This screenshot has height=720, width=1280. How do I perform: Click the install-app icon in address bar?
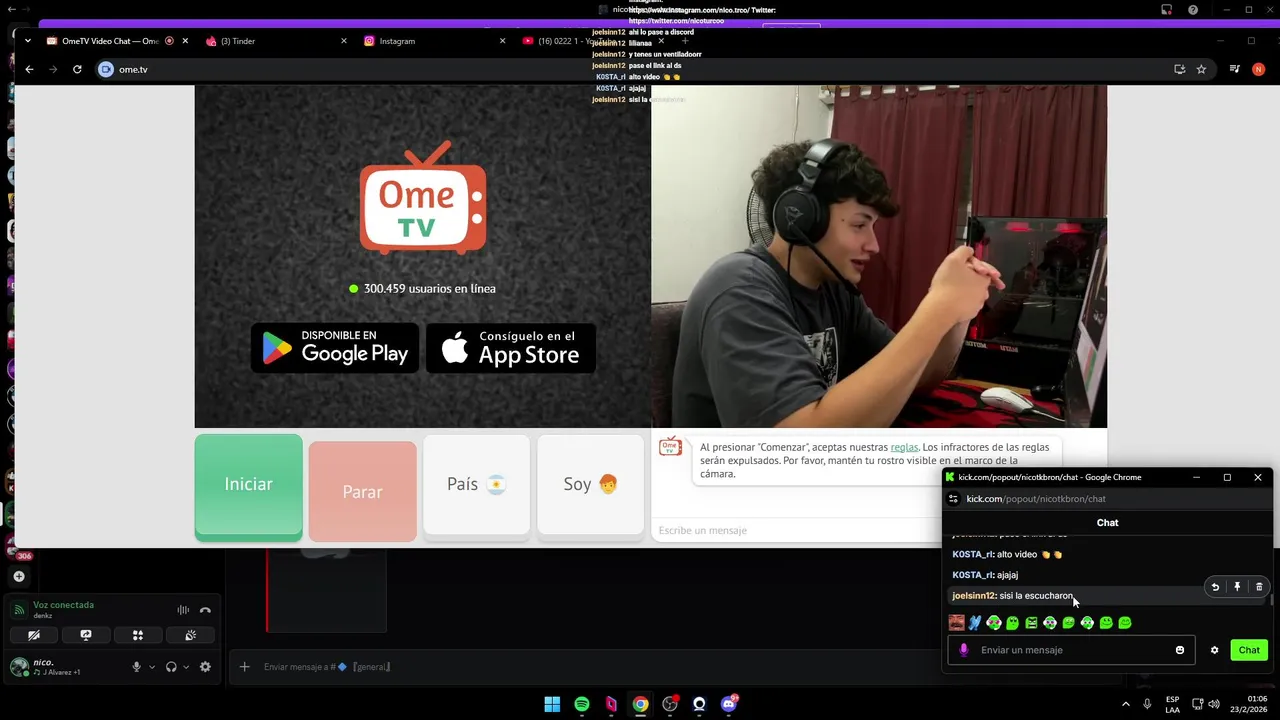pyautogui.click(x=1180, y=69)
